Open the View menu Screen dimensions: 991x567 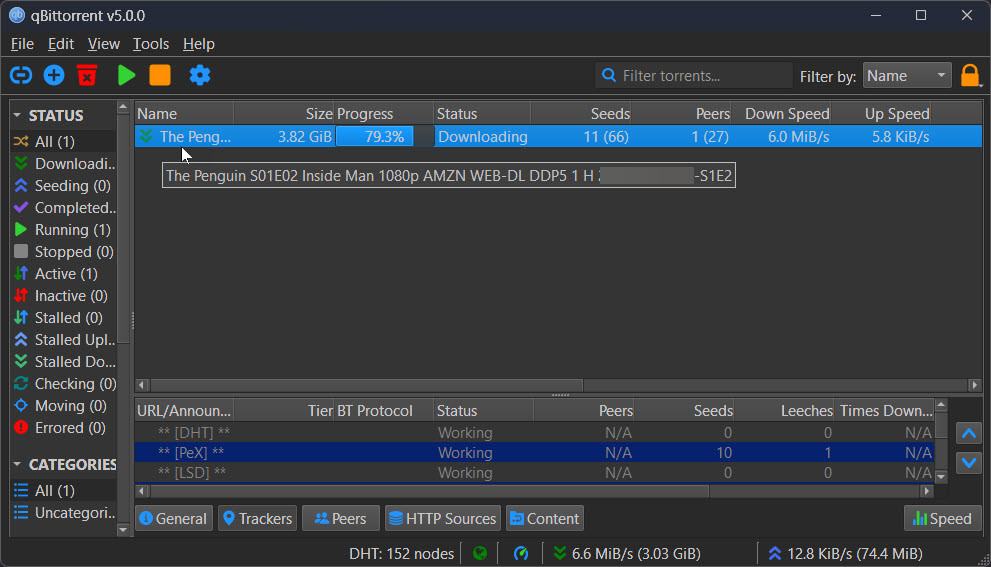click(104, 44)
